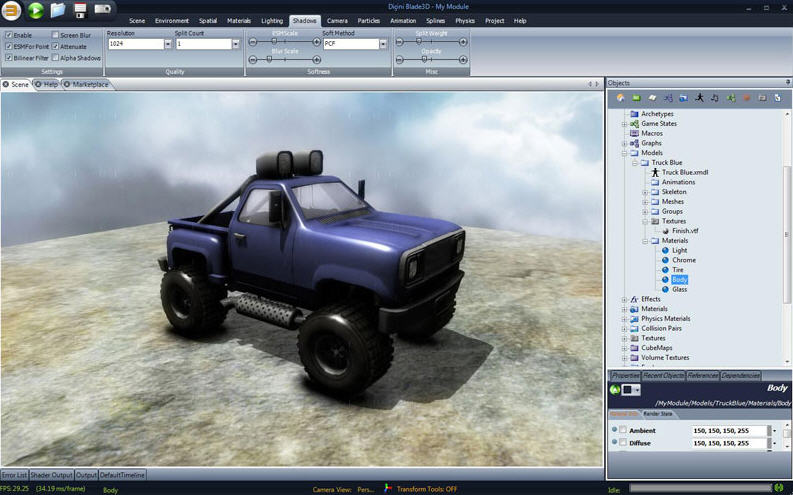The width and height of the screenshot is (793, 495).
Task: Open the Camera ribbon tab
Action: (x=337, y=21)
